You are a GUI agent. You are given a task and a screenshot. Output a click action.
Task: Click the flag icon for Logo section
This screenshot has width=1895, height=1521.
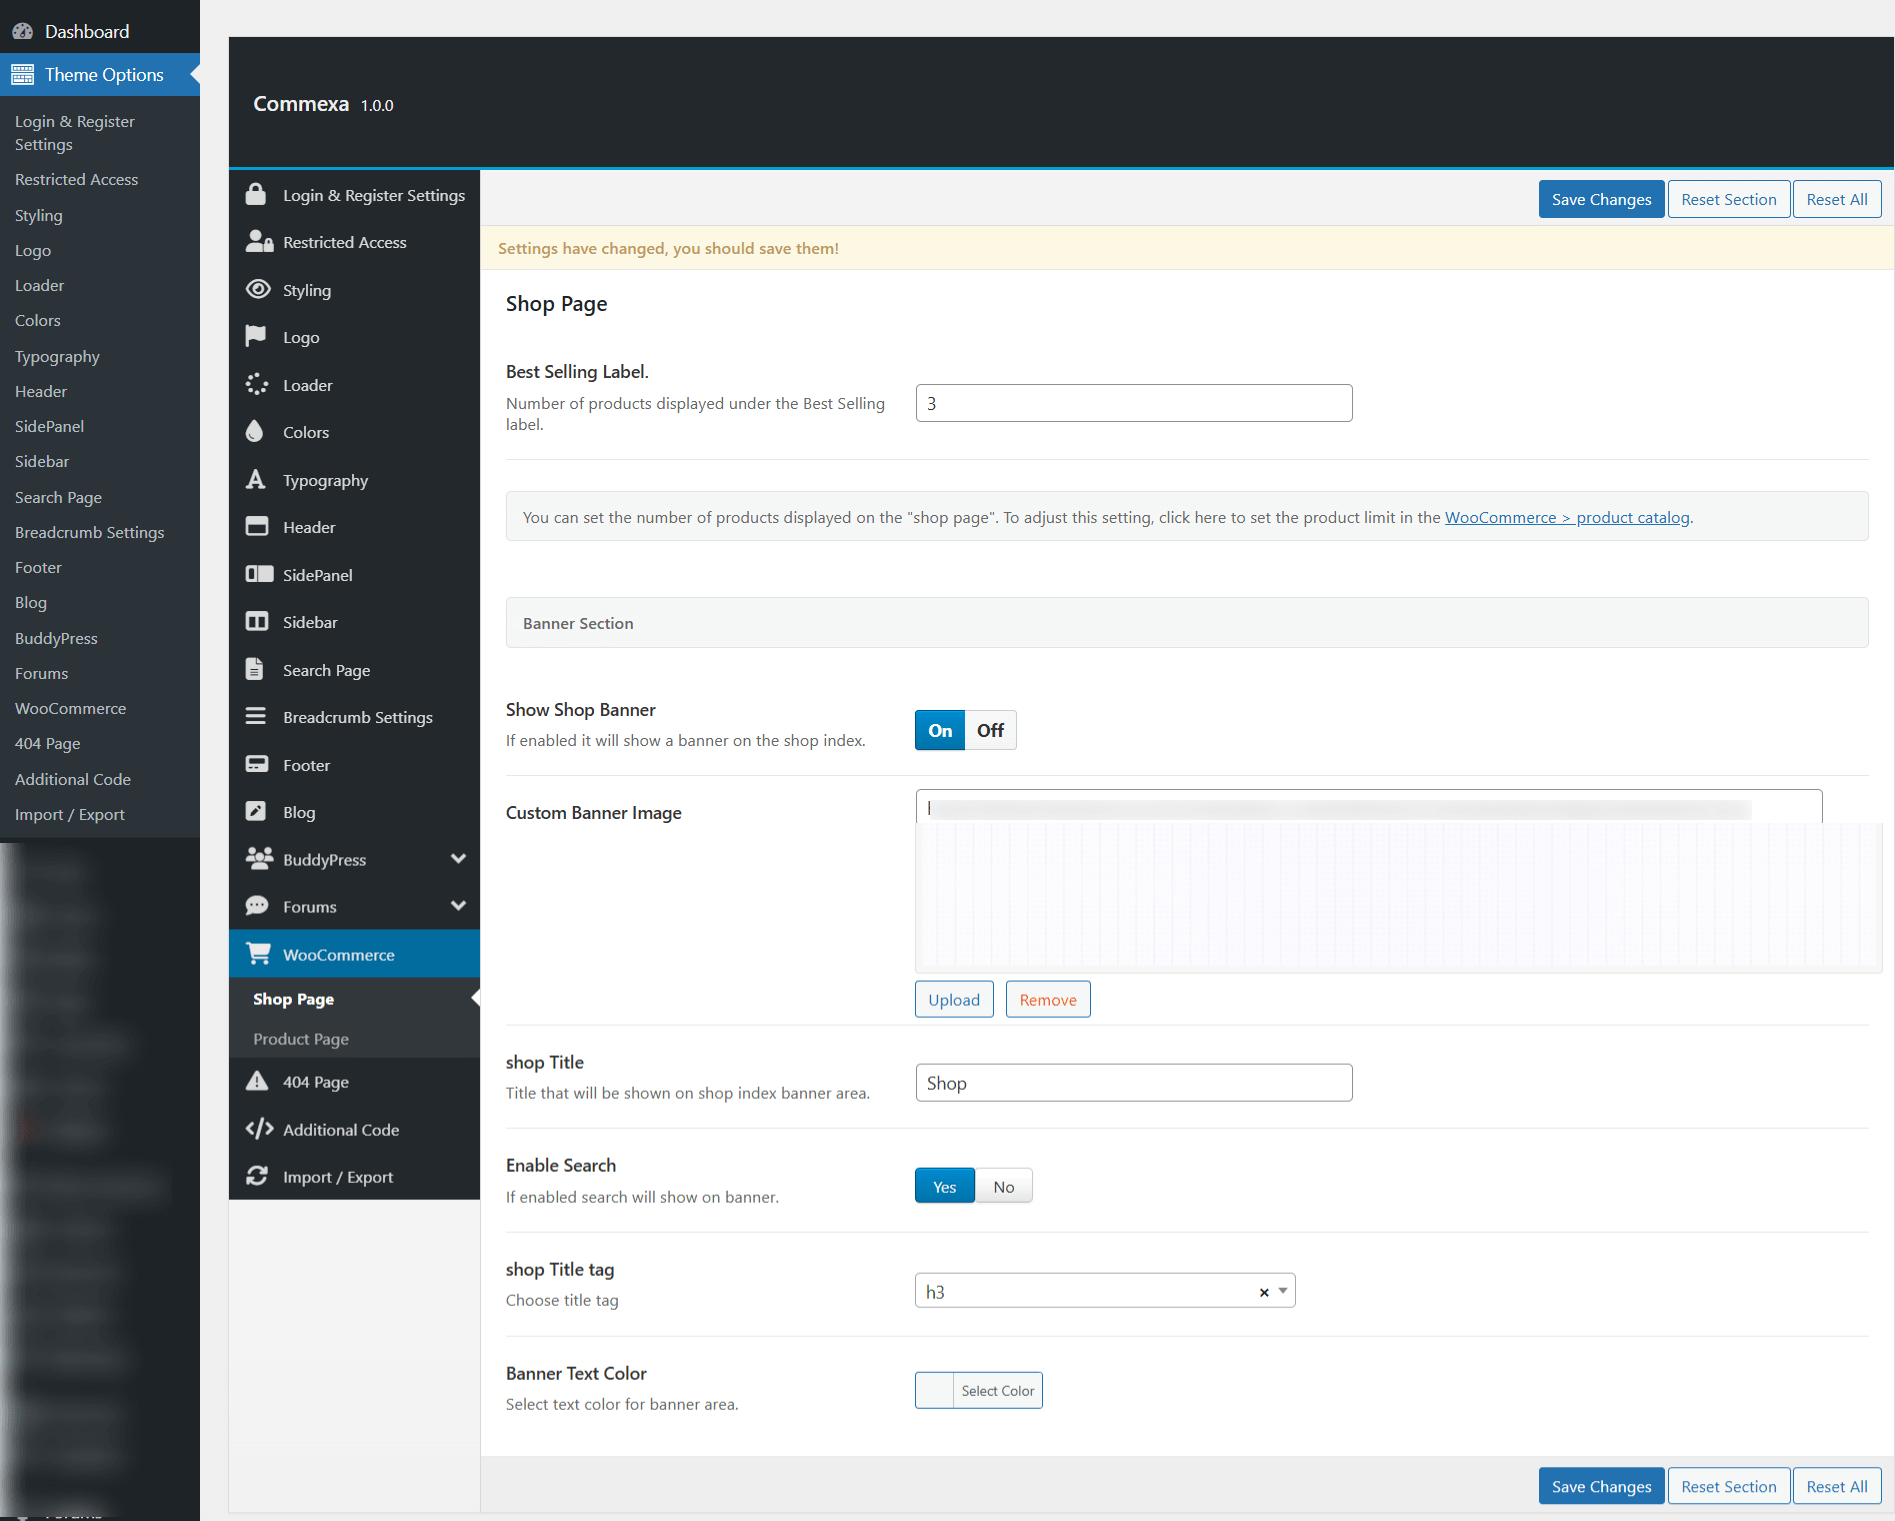pyautogui.click(x=256, y=337)
